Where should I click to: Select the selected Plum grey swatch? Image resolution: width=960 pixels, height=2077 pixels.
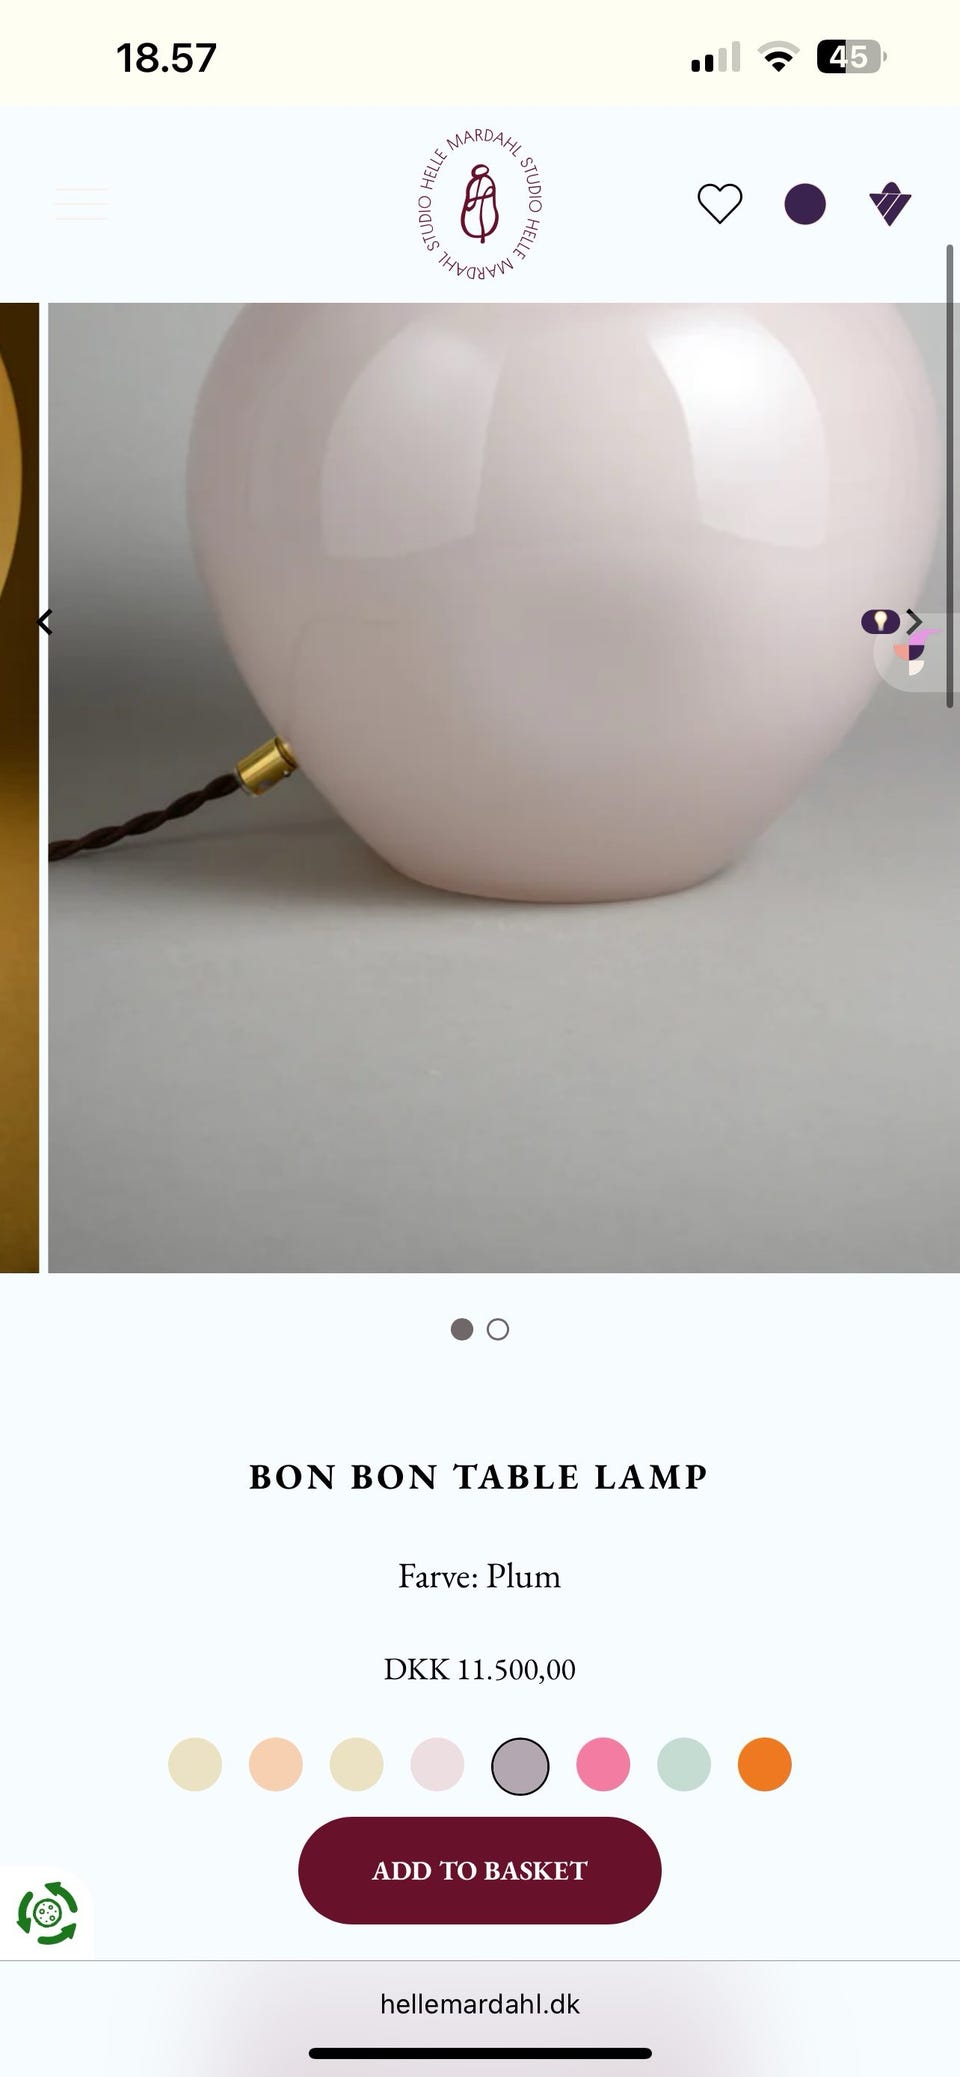(520, 1766)
